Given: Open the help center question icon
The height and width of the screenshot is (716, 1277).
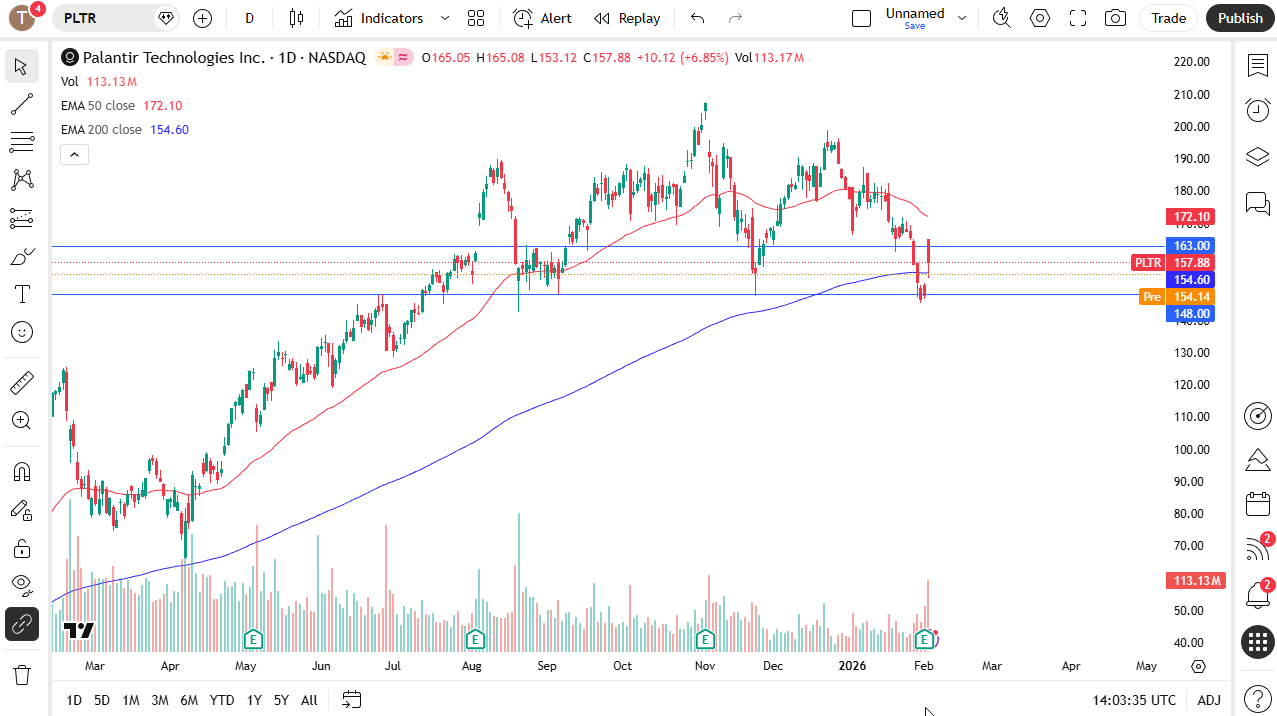Looking at the screenshot, I should point(1258,697).
